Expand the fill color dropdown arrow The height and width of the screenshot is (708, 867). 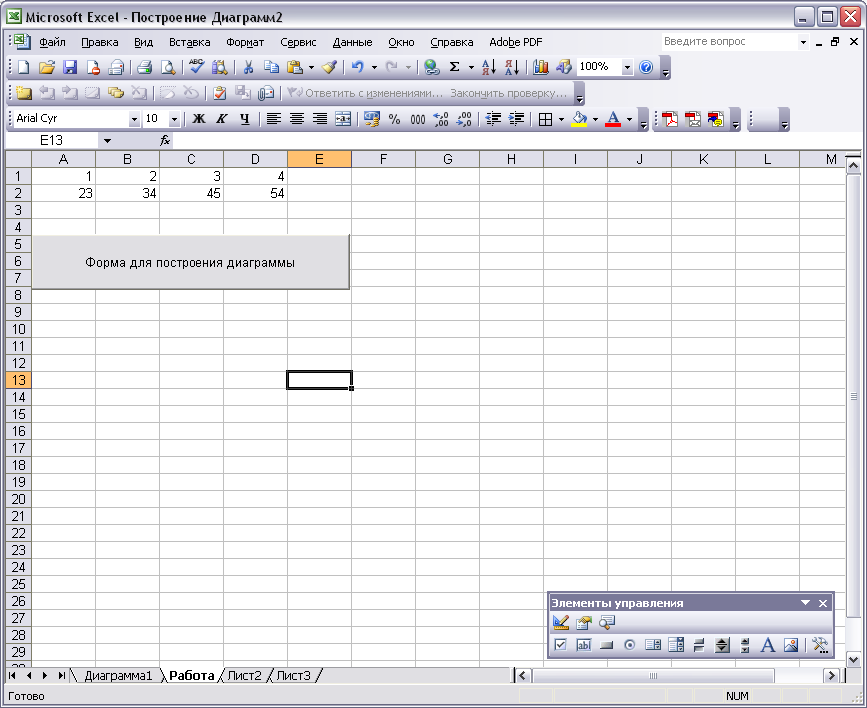596,119
